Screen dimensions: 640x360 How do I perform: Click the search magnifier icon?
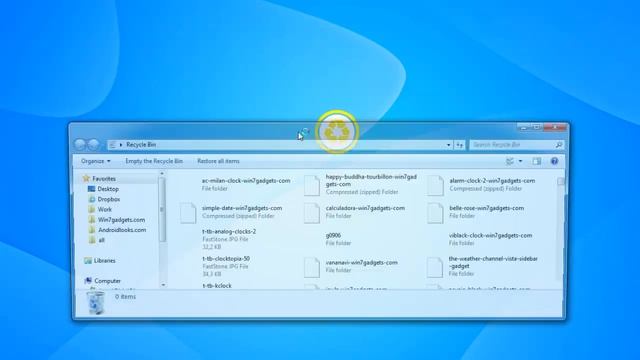point(559,144)
